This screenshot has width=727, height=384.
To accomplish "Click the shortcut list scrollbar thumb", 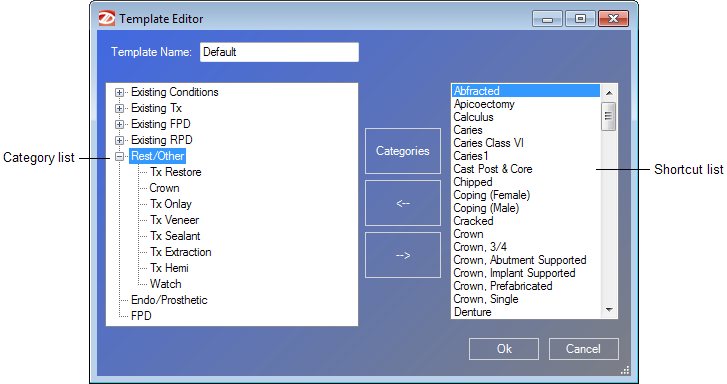I will 608,116.
